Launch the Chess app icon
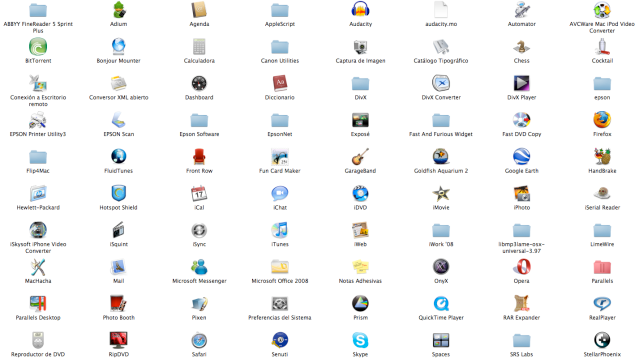The width and height of the screenshot is (639, 363). (x=522, y=46)
